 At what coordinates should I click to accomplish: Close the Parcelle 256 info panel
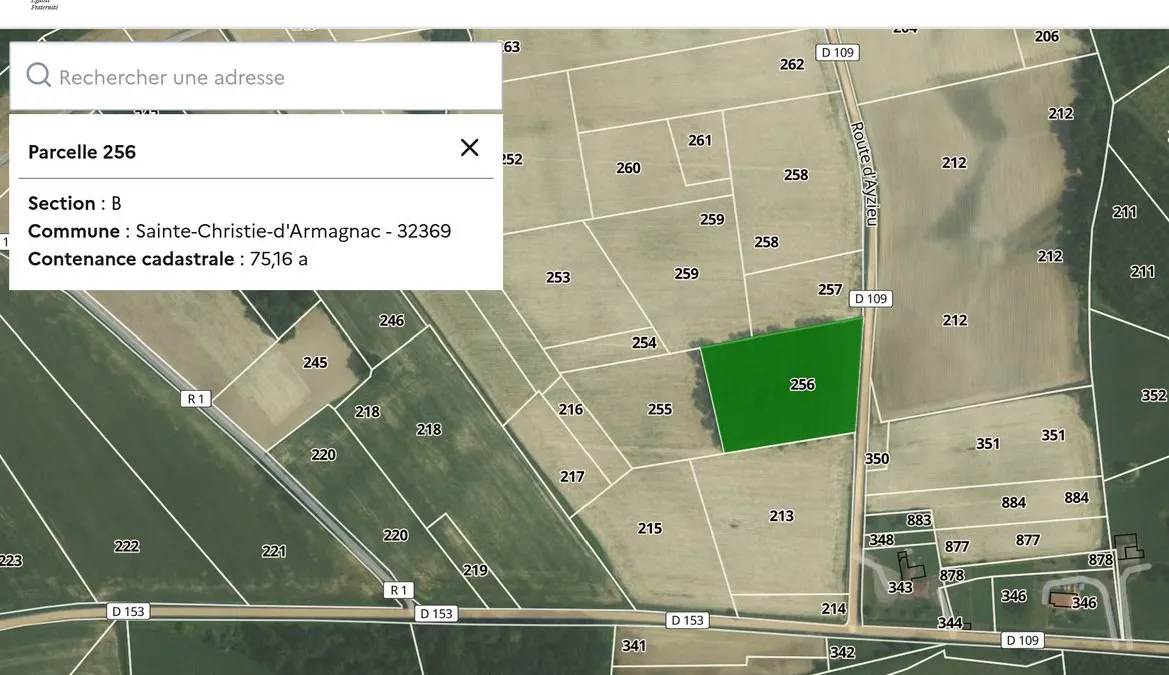coord(469,148)
